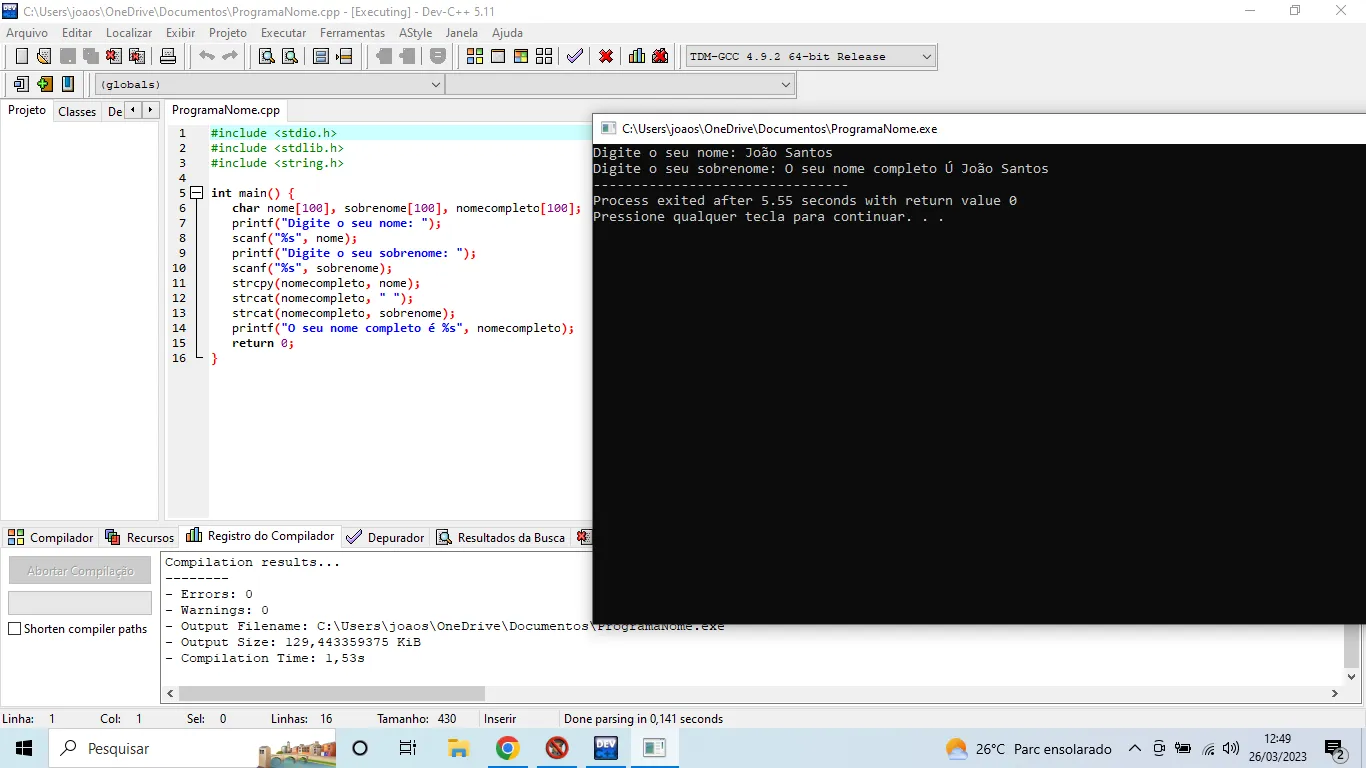1366x768 pixels.
Task: Stop execution with the red X icon
Action: (x=606, y=56)
